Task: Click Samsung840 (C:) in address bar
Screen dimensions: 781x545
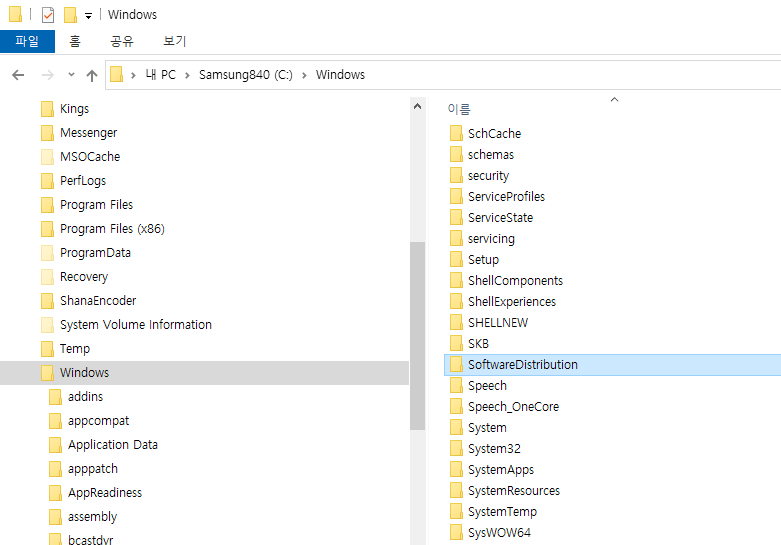Action: click(x=246, y=75)
